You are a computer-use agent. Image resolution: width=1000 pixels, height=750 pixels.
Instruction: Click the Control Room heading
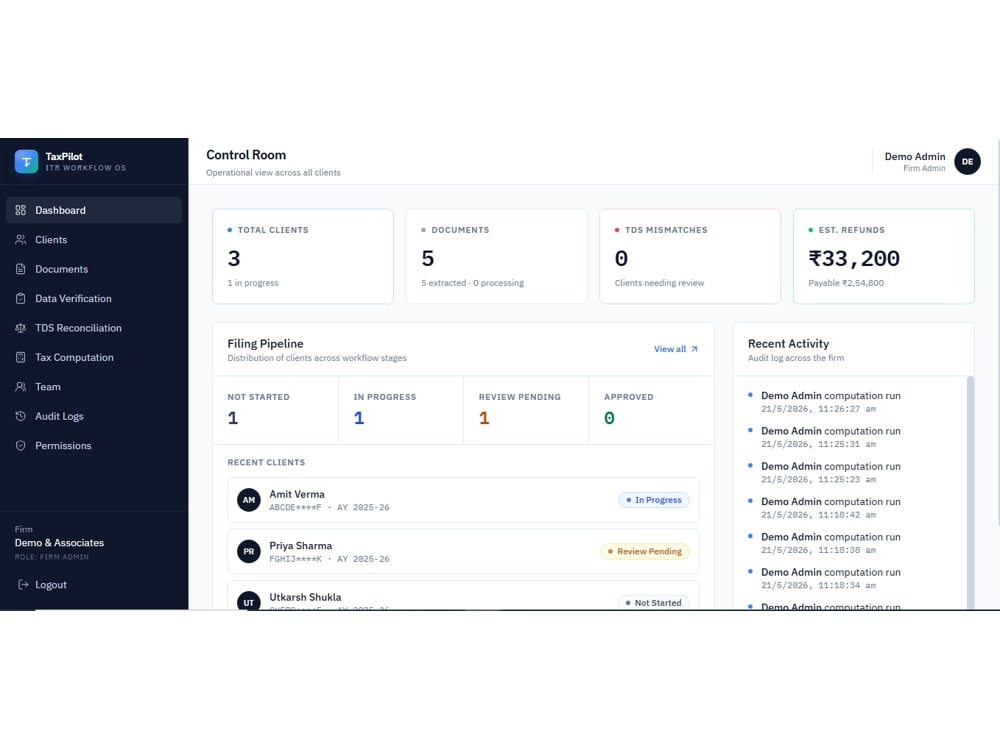tap(246, 155)
